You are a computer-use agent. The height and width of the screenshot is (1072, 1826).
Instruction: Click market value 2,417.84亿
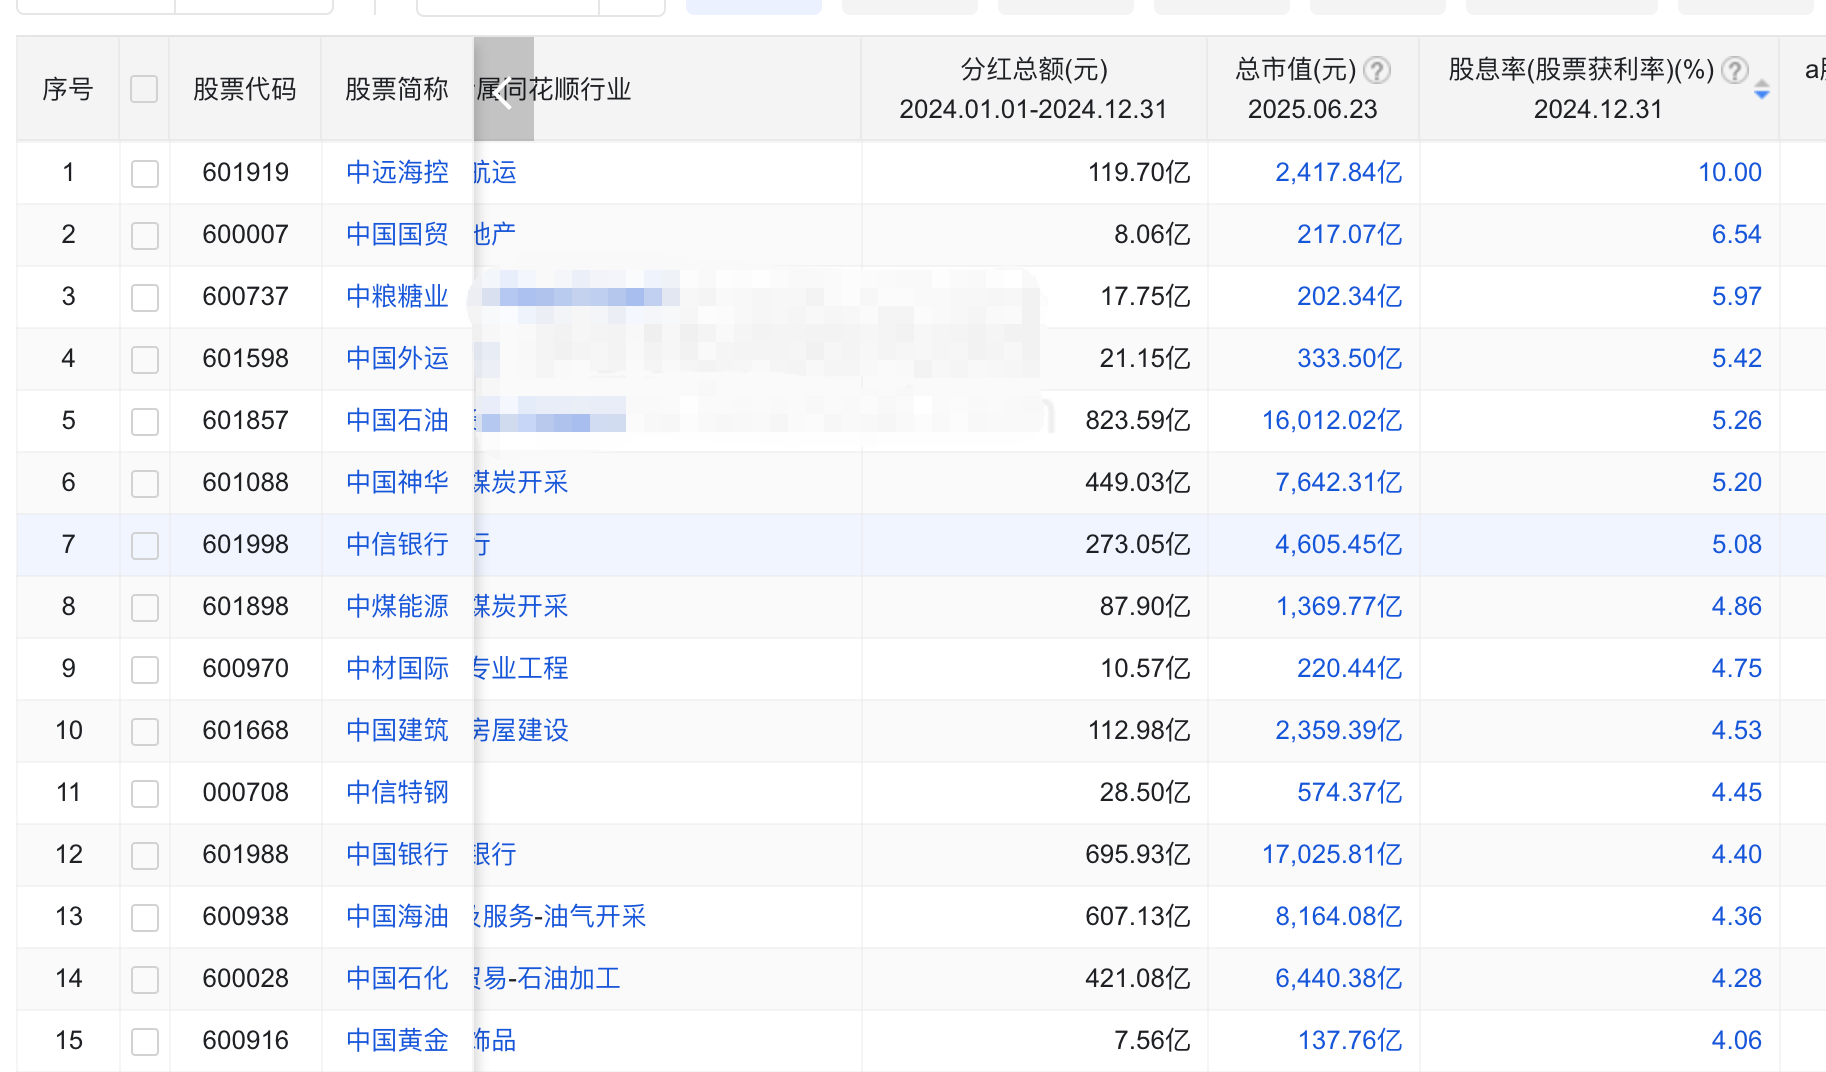coord(1338,172)
